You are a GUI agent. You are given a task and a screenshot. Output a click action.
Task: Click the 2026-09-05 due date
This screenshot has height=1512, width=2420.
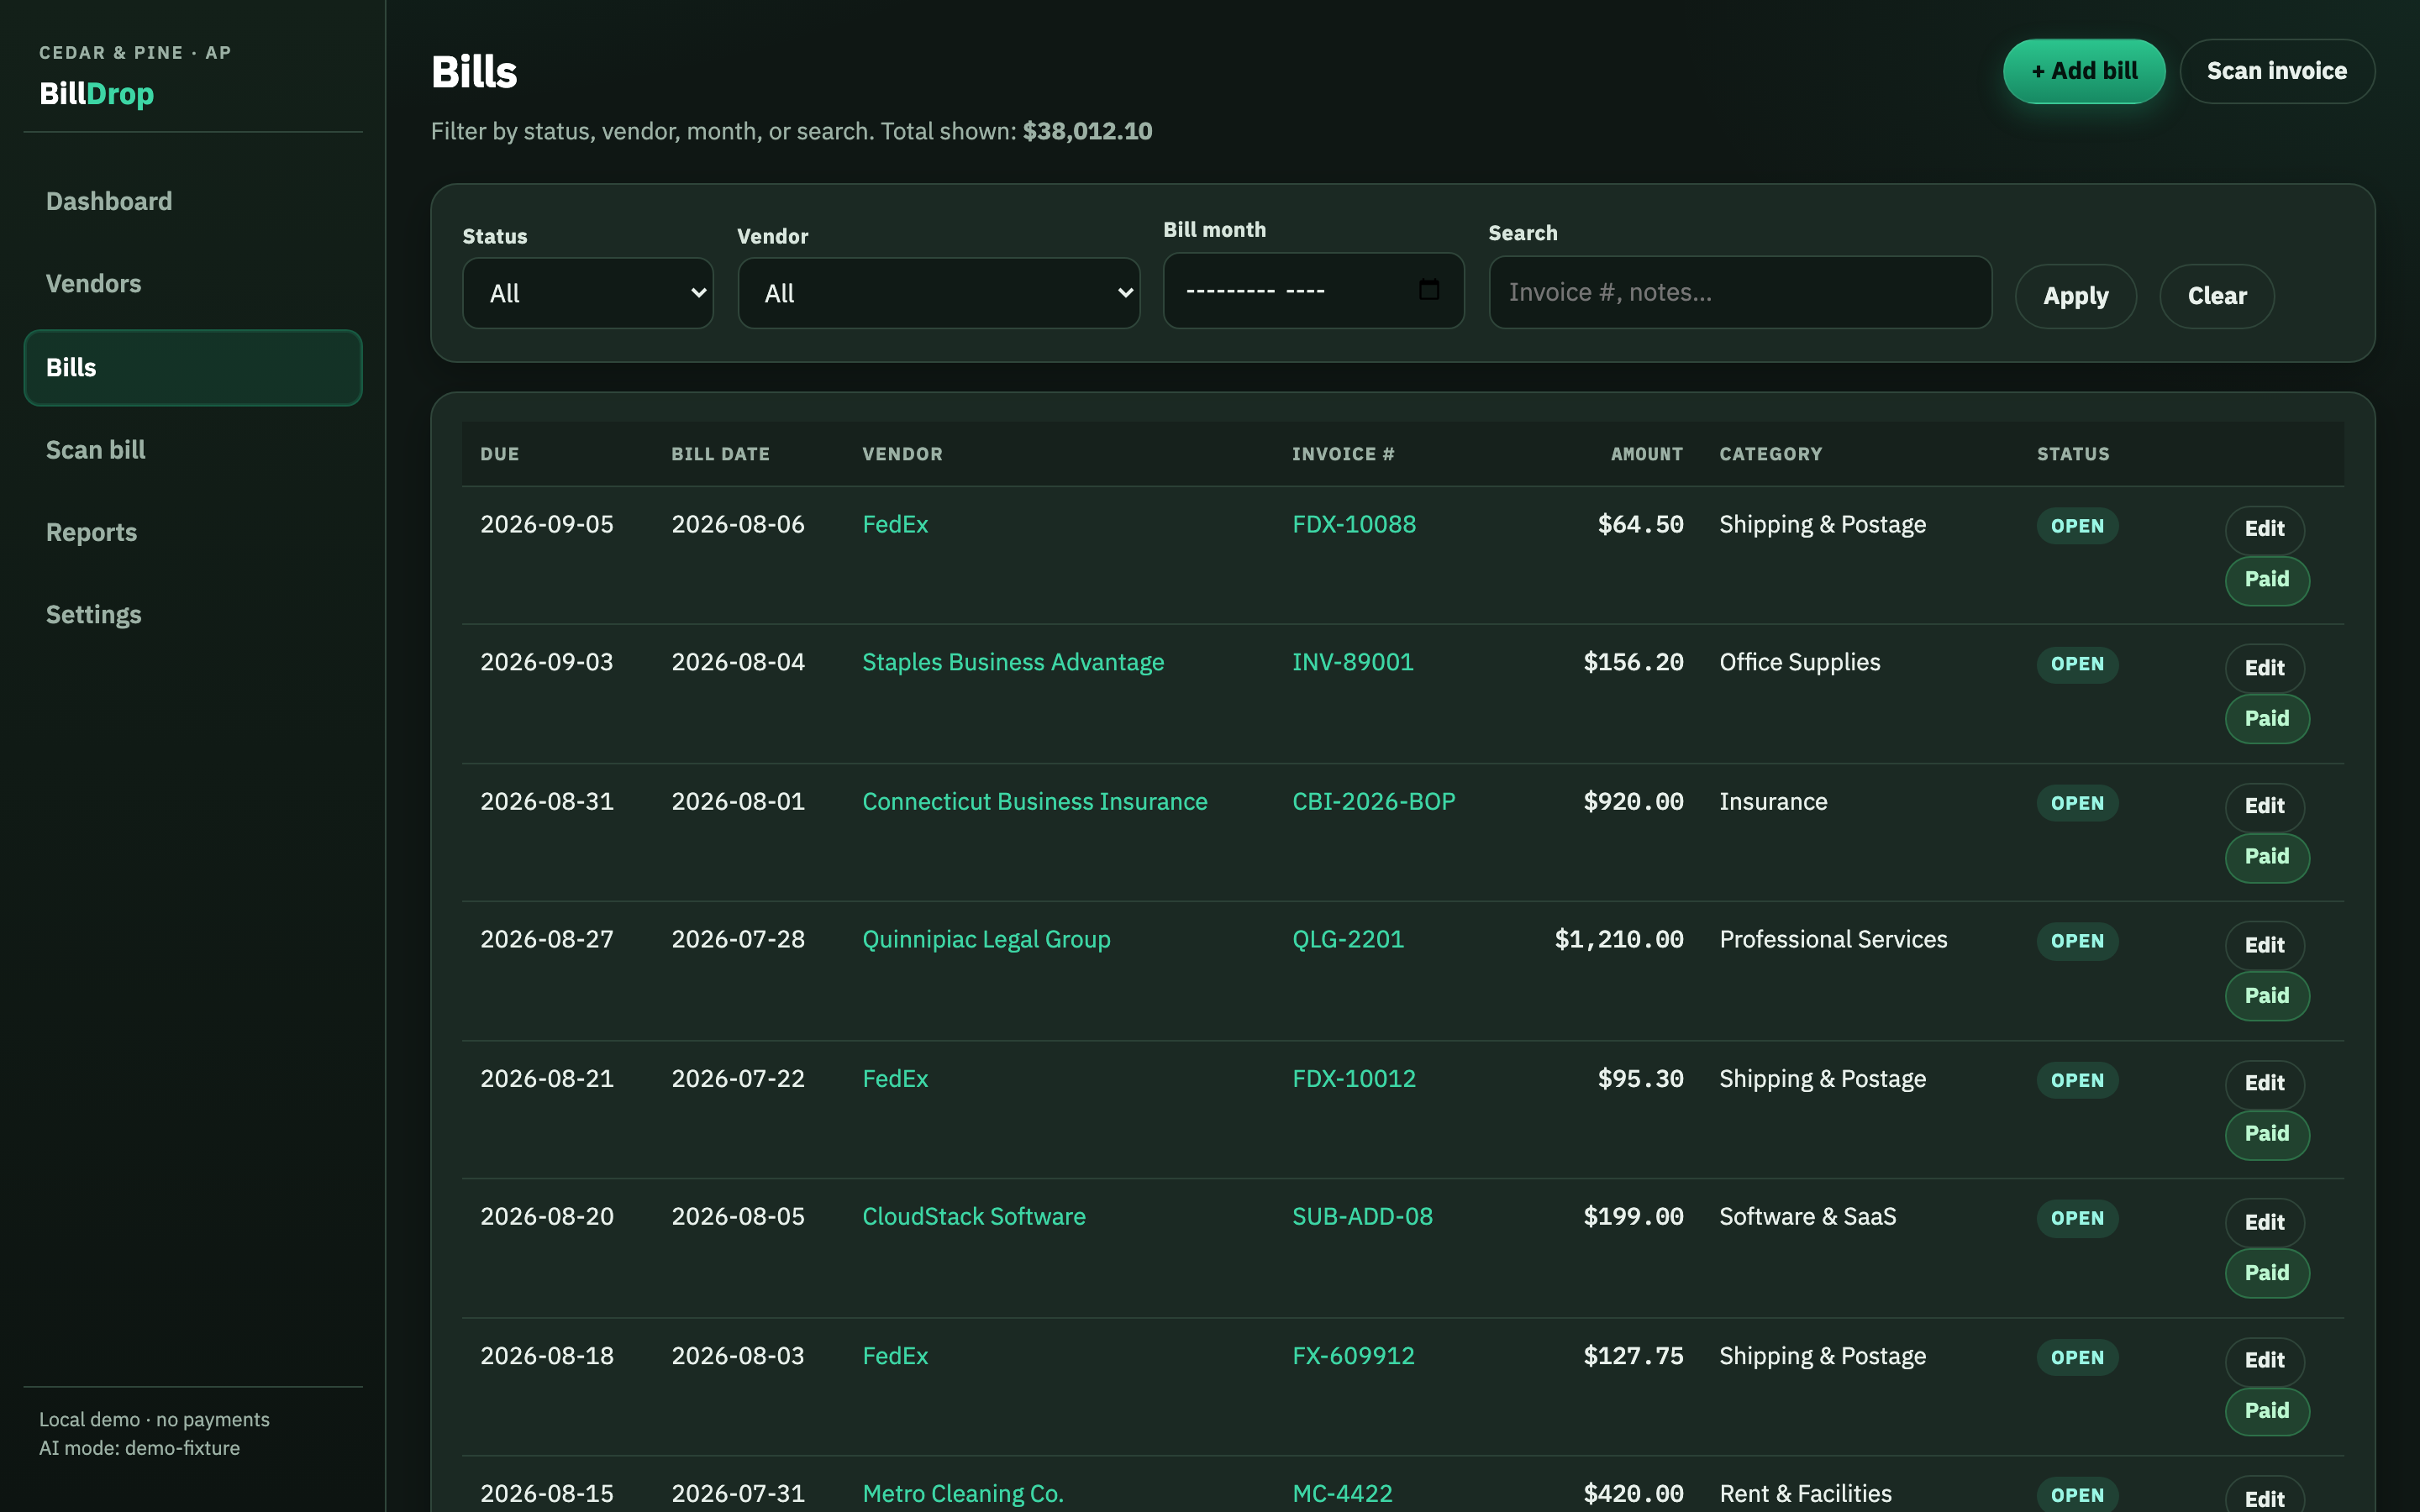coord(547,524)
